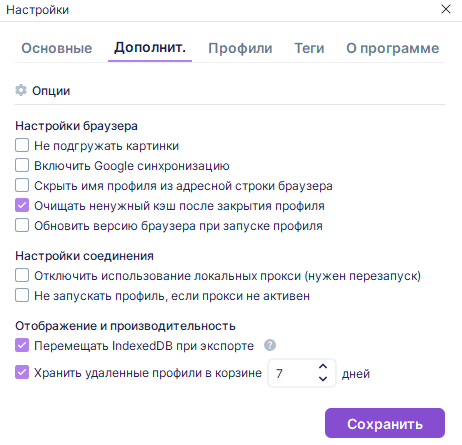Go to the Теги tab
The width and height of the screenshot is (462, 445).
[309, 48]
